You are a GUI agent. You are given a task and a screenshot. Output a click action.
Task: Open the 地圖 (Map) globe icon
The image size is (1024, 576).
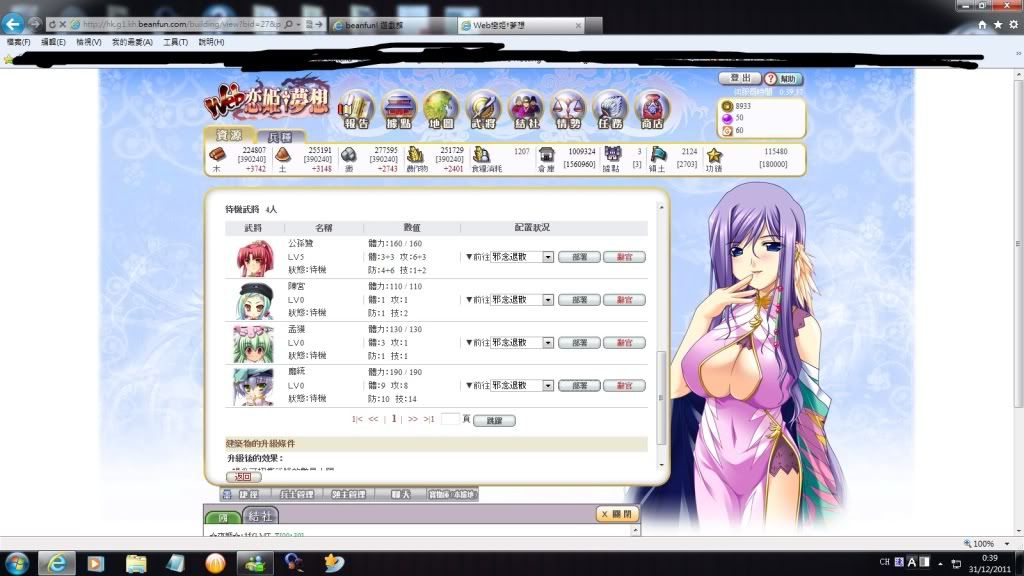(x=441, y=108)
